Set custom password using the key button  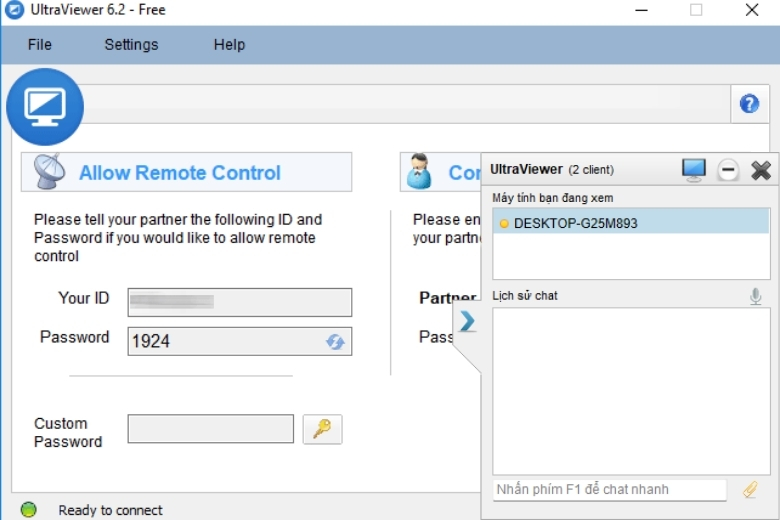(322, 428)
